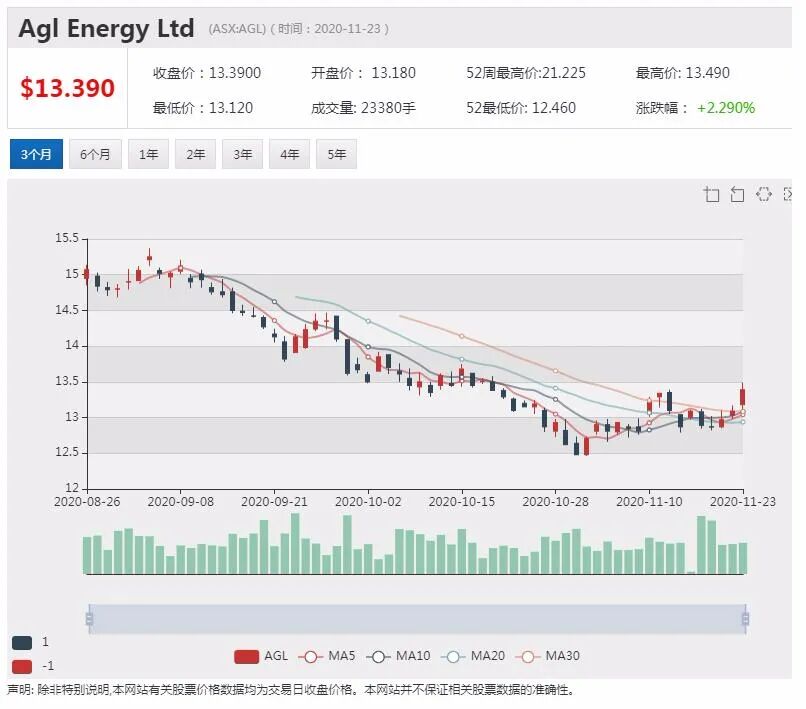Click the left handle of date zoom slider
The width and height of the screenshot is (806, 709).
(x=89, y=619)
